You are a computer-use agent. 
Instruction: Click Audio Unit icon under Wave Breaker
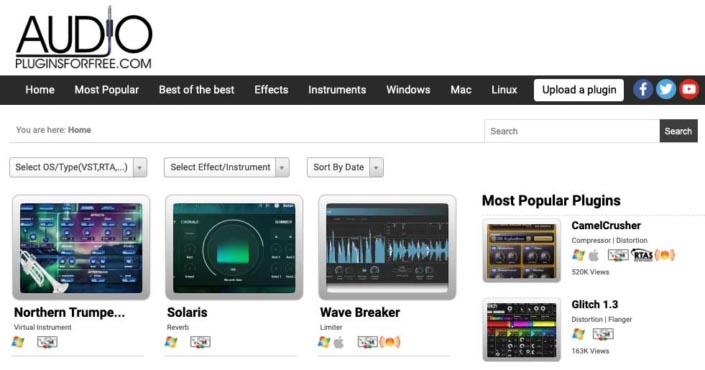(x=390, y=343)
